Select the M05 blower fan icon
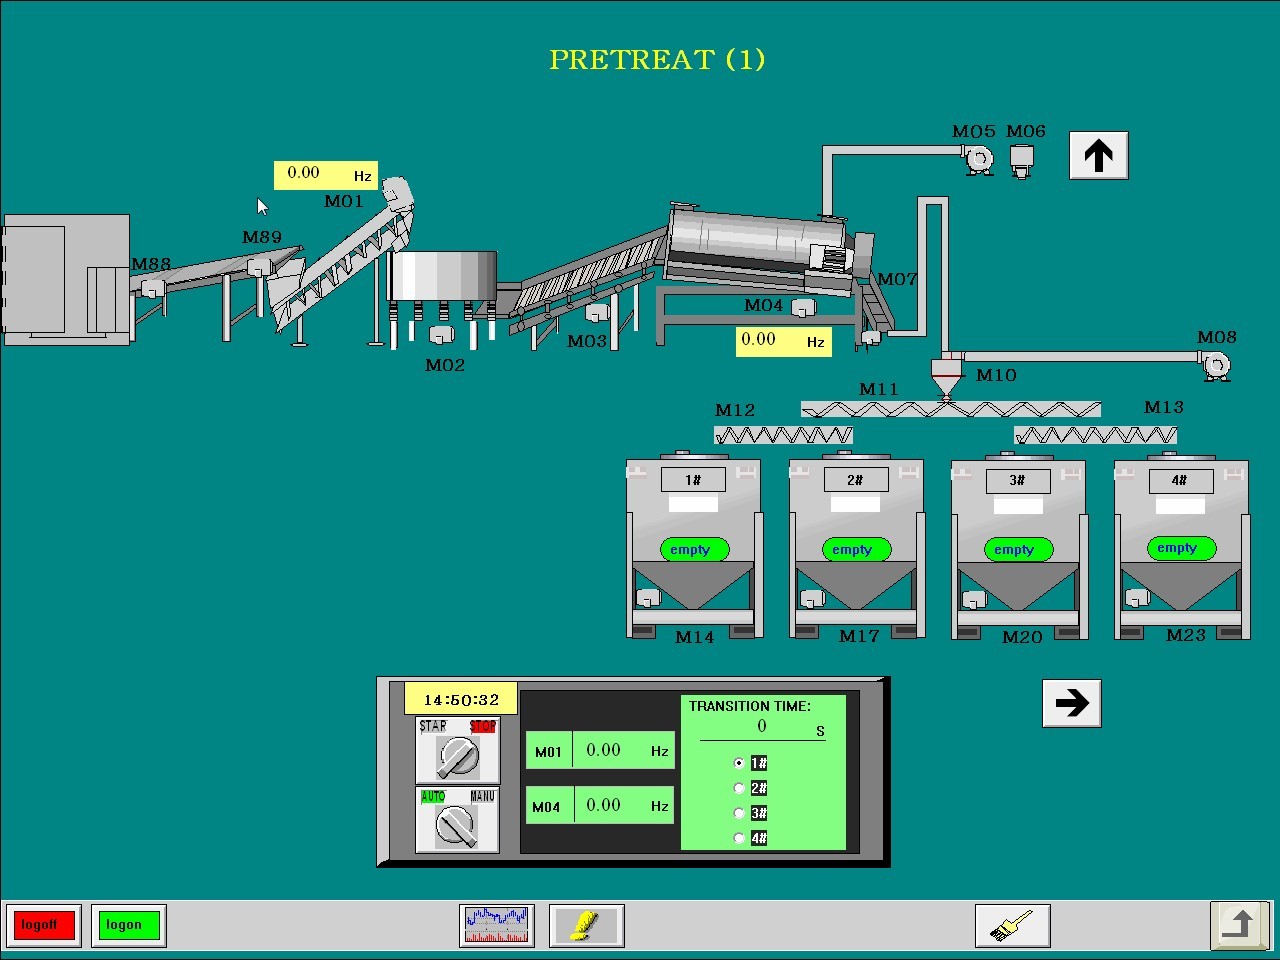 pos(979,160)
